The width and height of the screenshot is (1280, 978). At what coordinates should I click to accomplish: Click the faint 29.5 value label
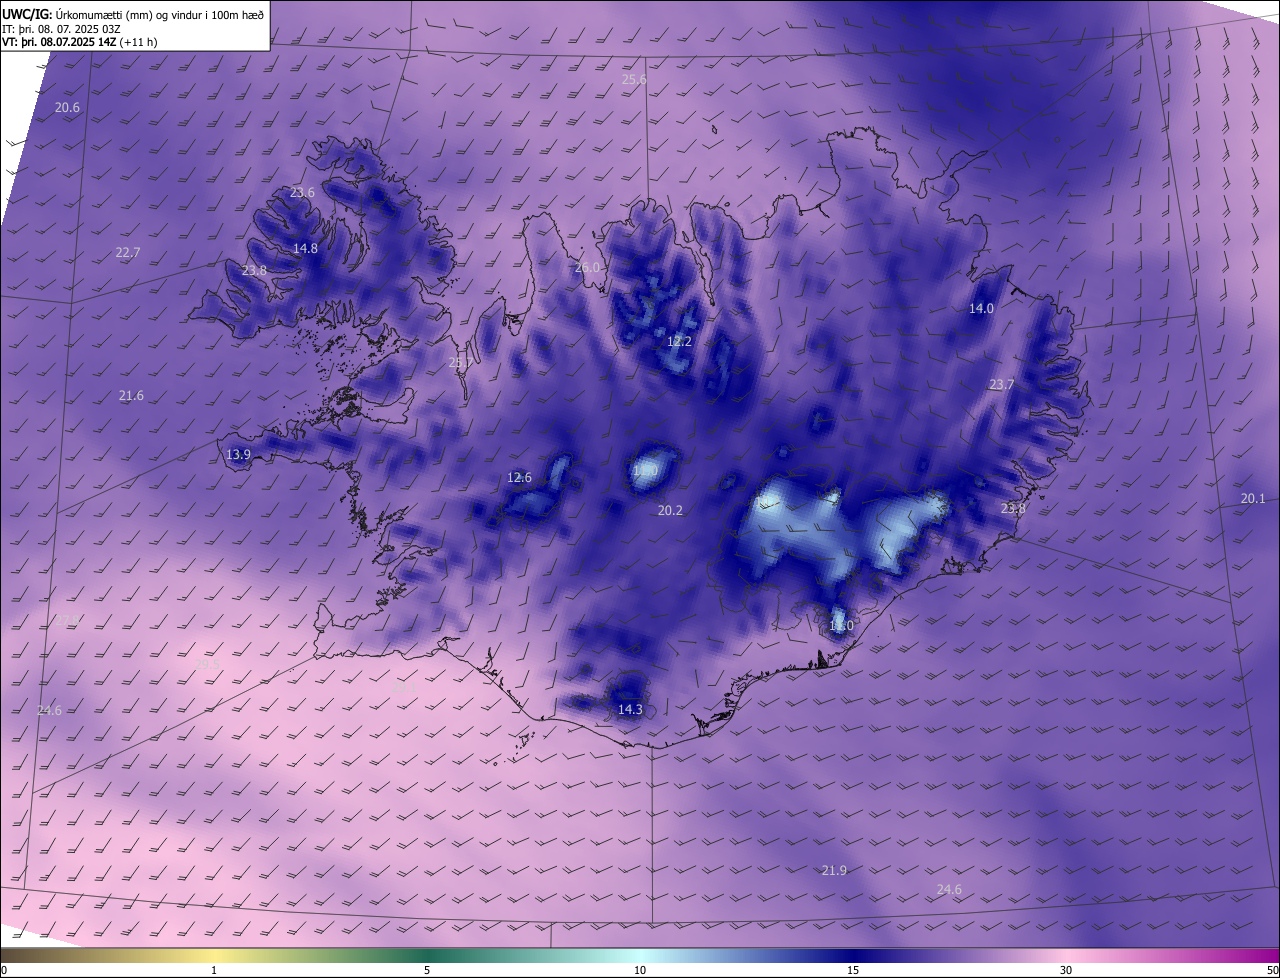click(207, 664)
